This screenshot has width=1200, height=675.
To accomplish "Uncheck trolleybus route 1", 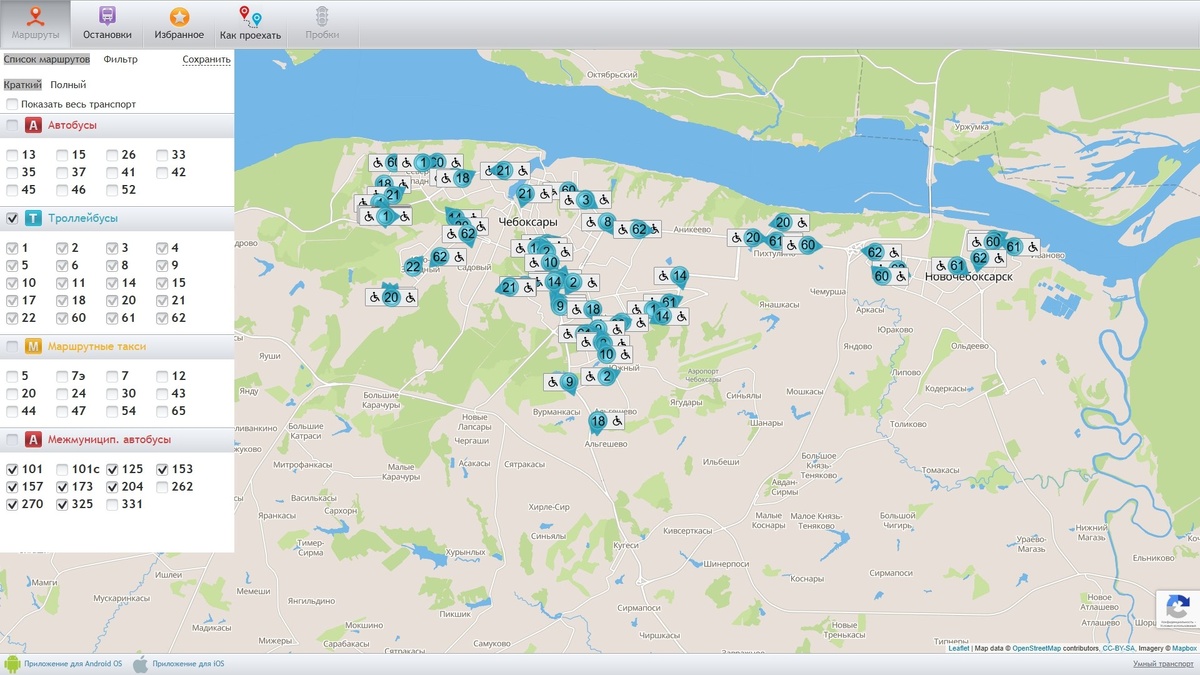I will pyautogui.click(x=12, y=248).
